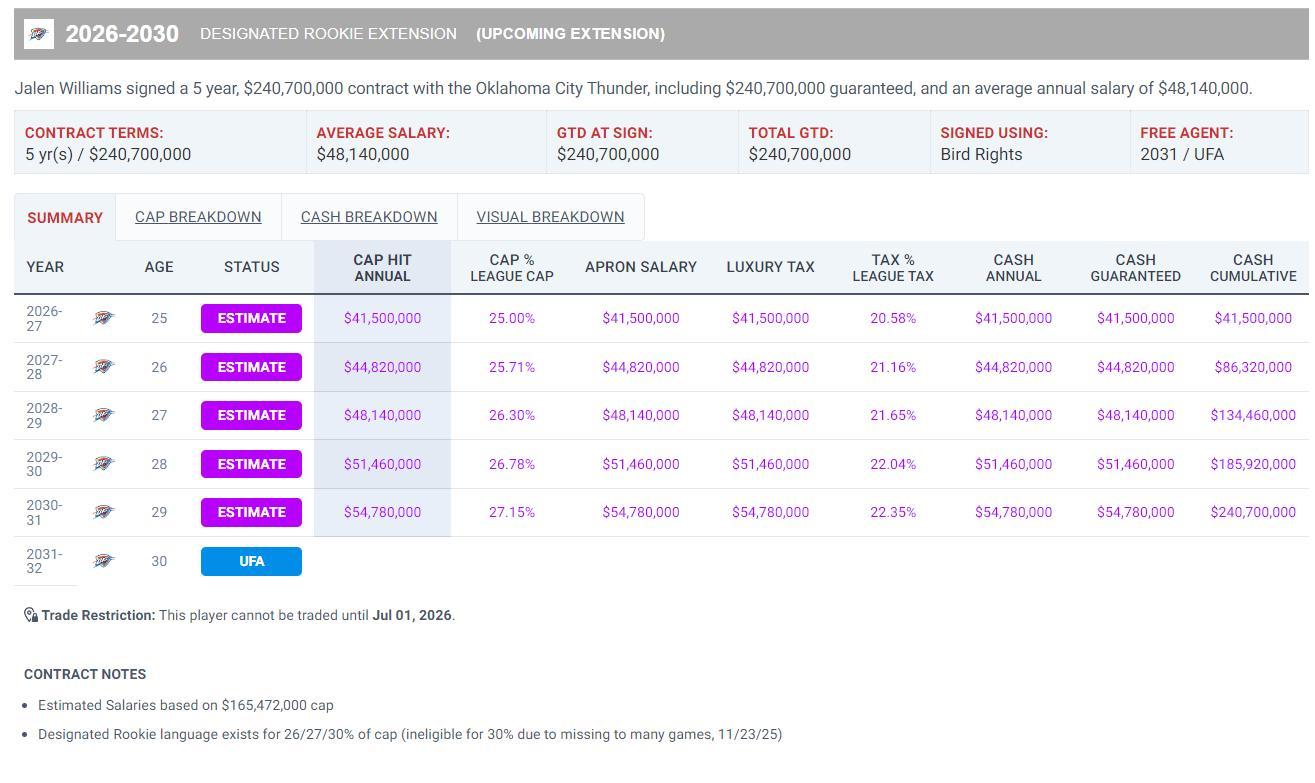Click the blue UFA status badge
The image size is (1315, 783).
pyautogui.click(x=251, y=561)
